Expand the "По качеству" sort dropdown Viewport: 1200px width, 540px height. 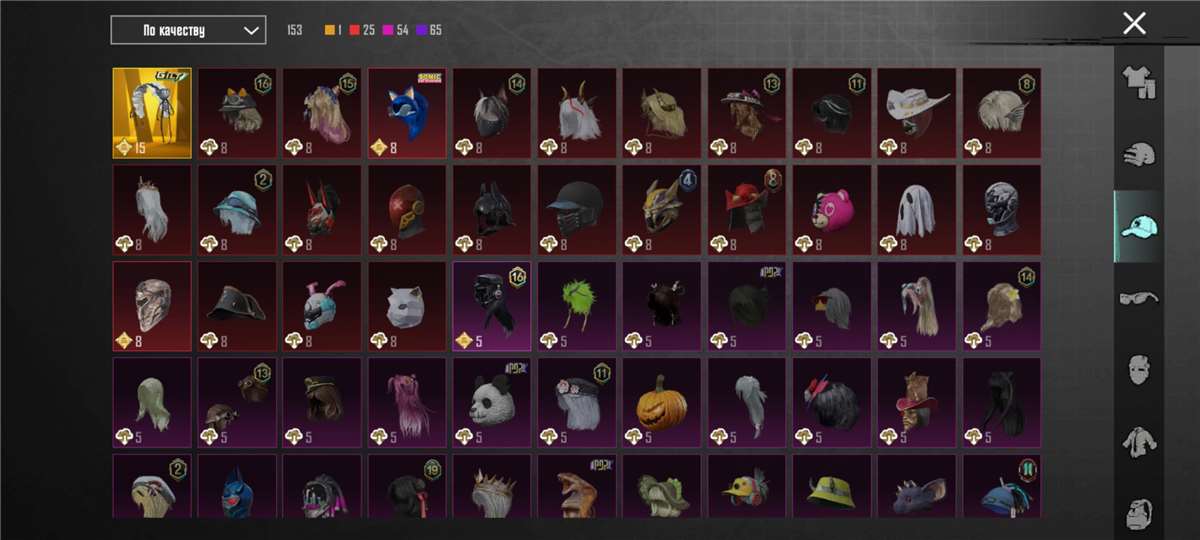pyautogui.click(x=188, y=30)
